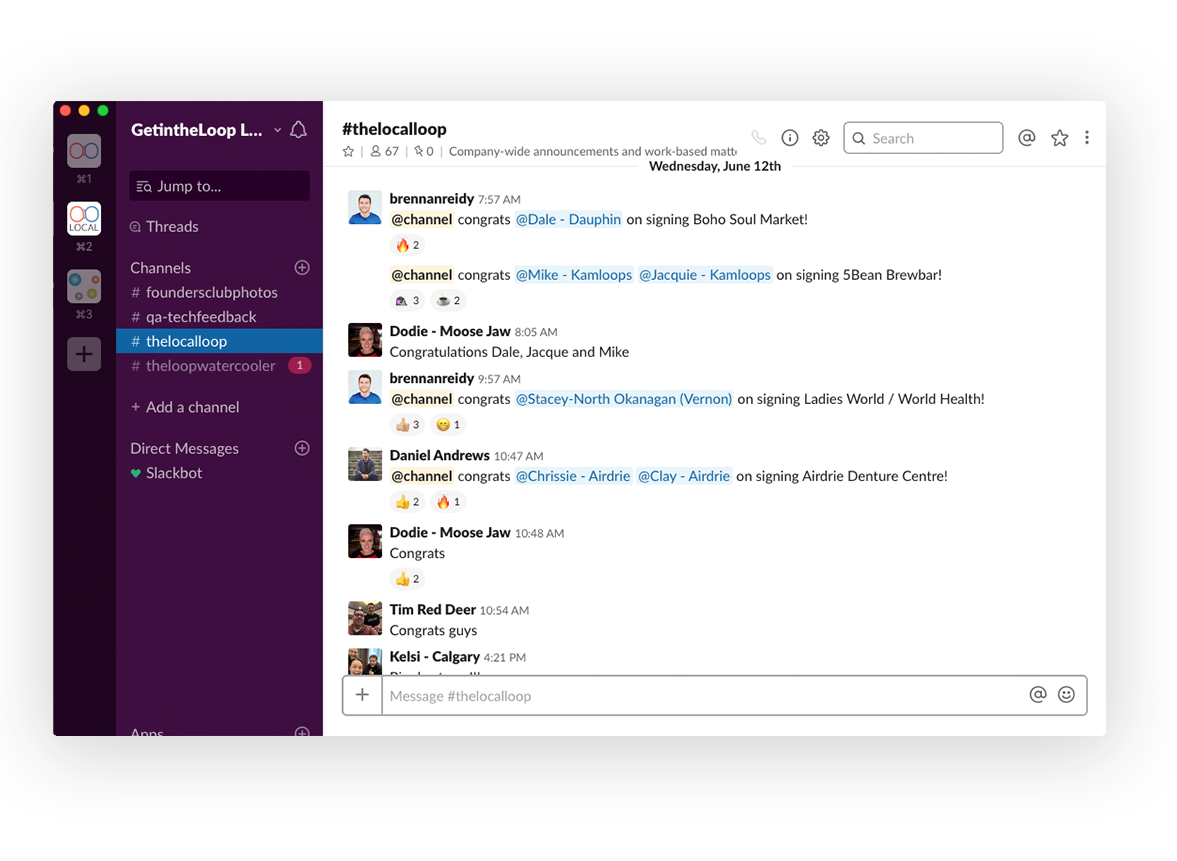Select #thelocalloop channel
Image resolution: width=1177 pixels, height=861 pixels.
pos(219,341)
